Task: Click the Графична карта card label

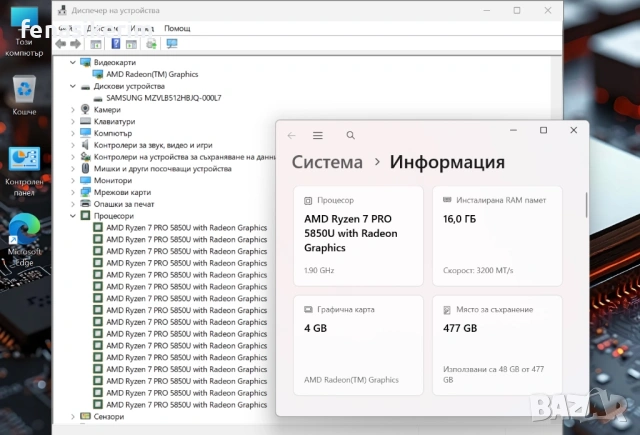Action: [x=346, y=310]
